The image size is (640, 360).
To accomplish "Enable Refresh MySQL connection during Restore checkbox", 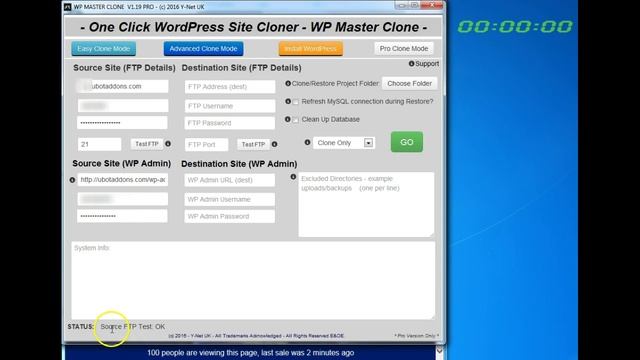I will 296,102.
